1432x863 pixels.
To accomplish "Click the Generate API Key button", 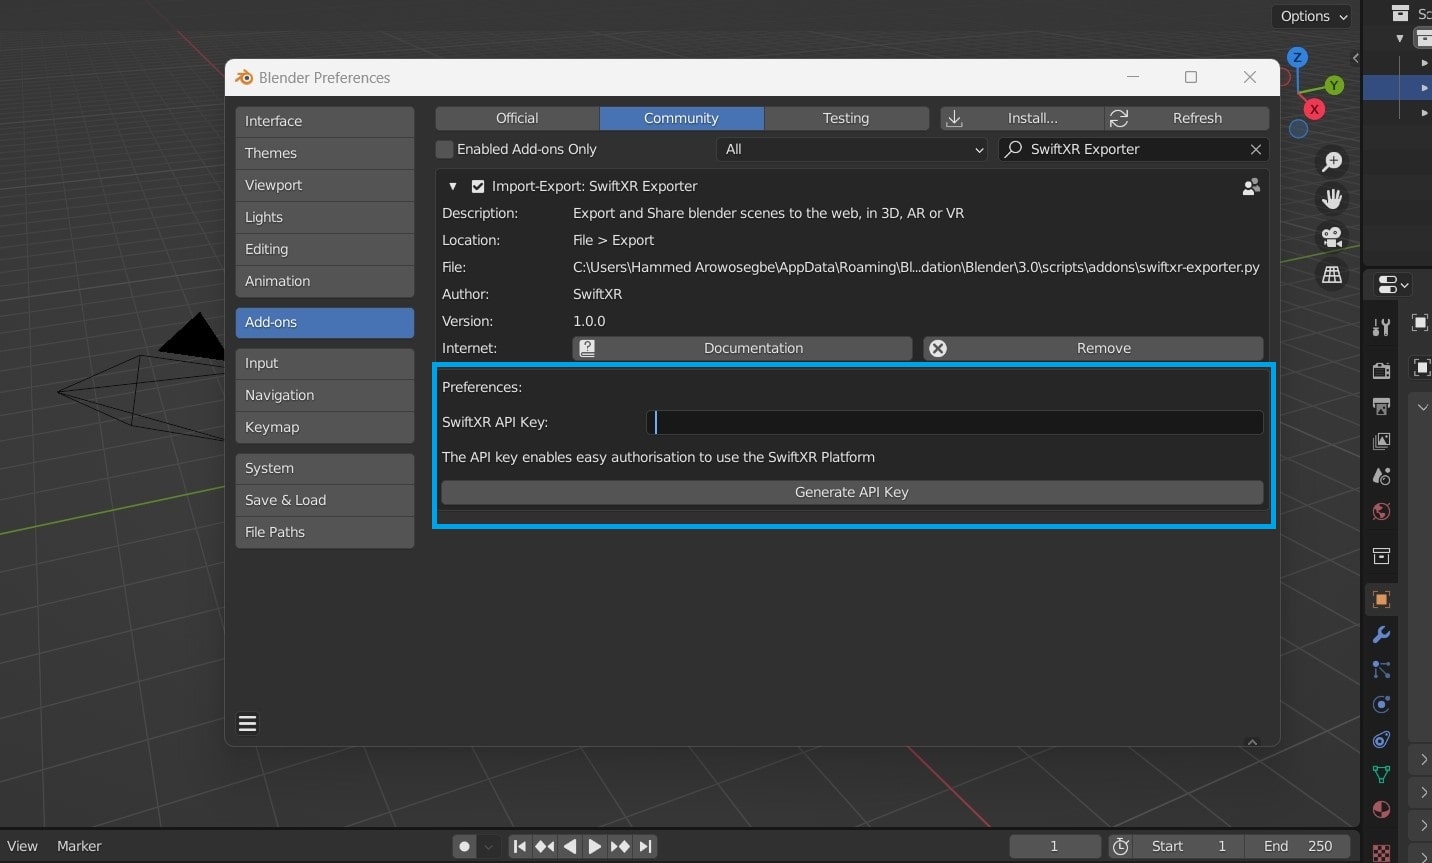I will (x=852, y=492).
